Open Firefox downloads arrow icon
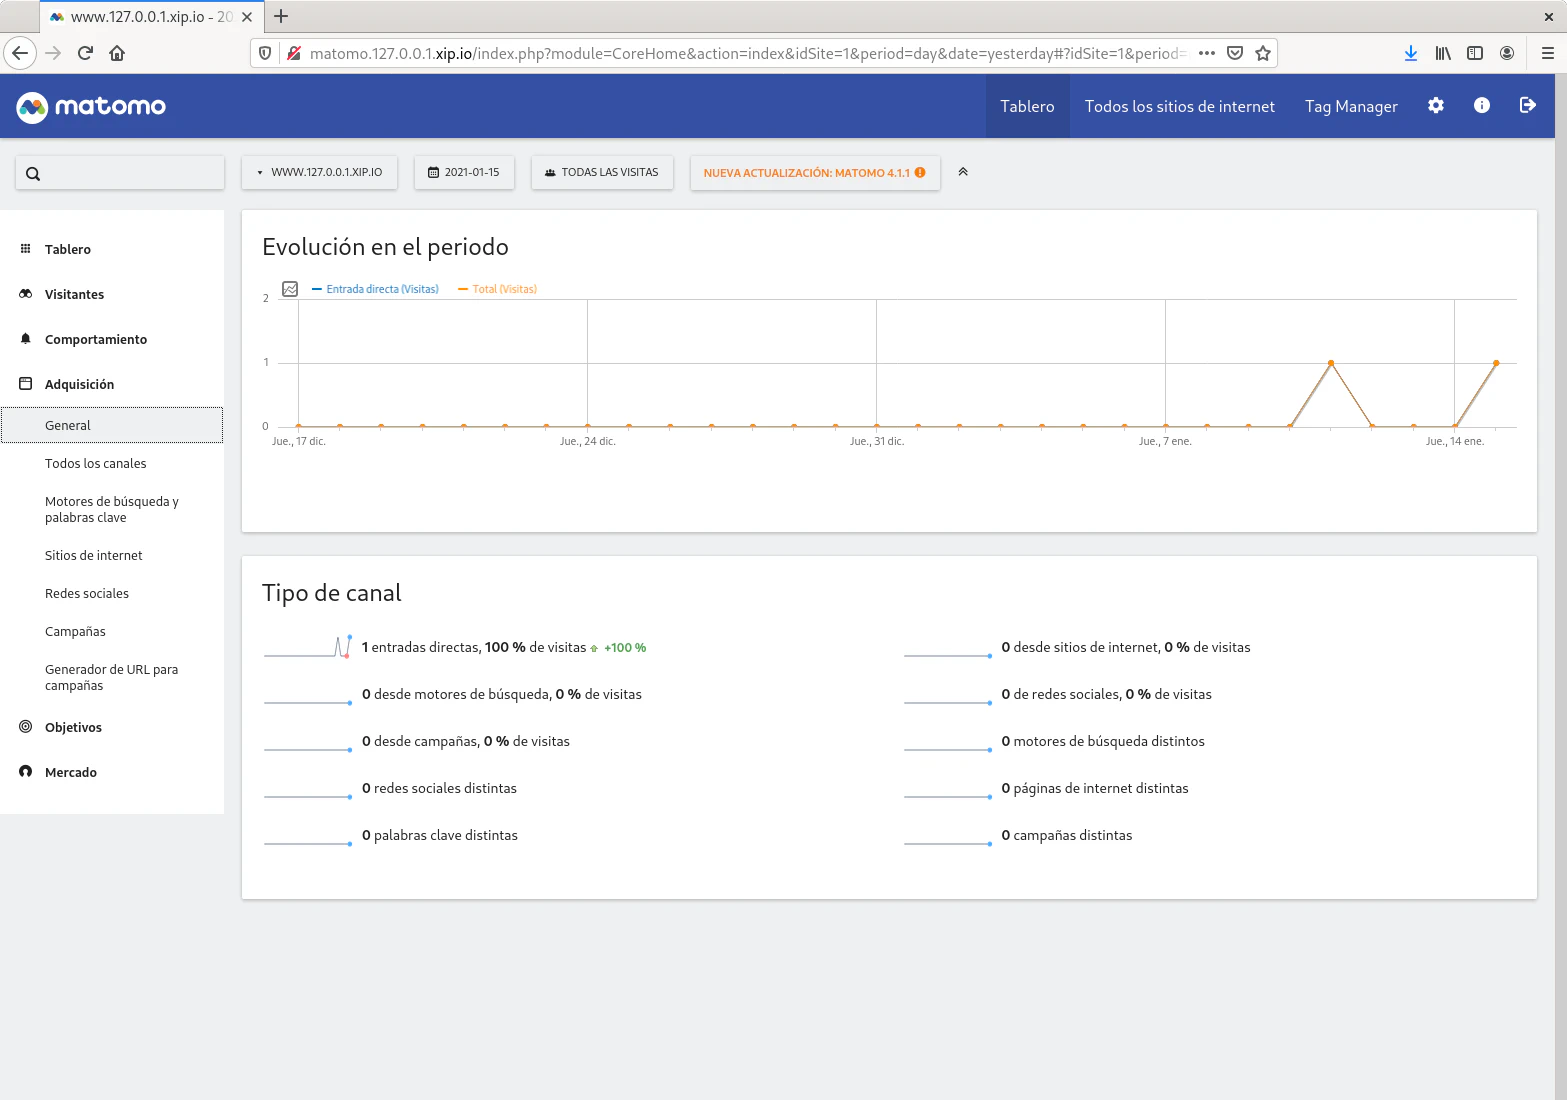This screenshot has height=1100, width=1567. pos(1411,53)
